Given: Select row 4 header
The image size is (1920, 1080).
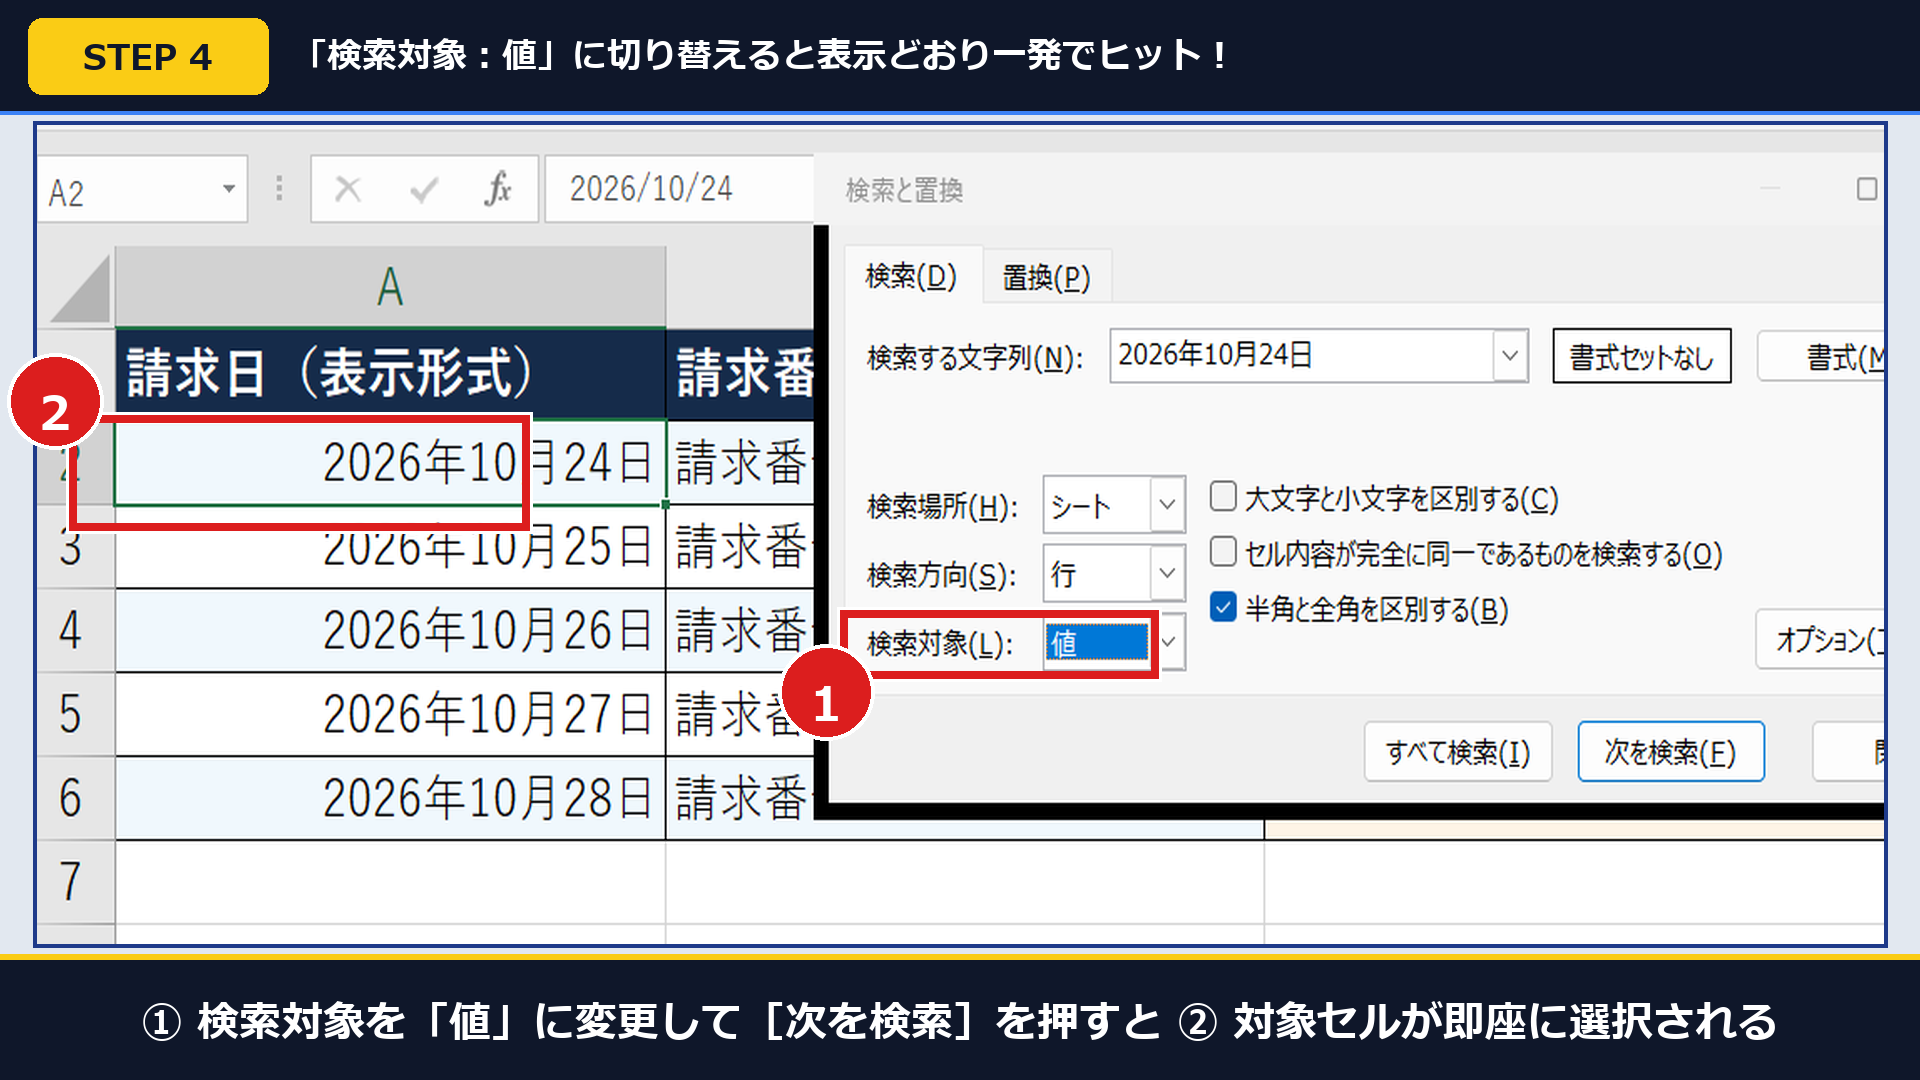Looking at the screenshot, I should click(x=77, y=630).
